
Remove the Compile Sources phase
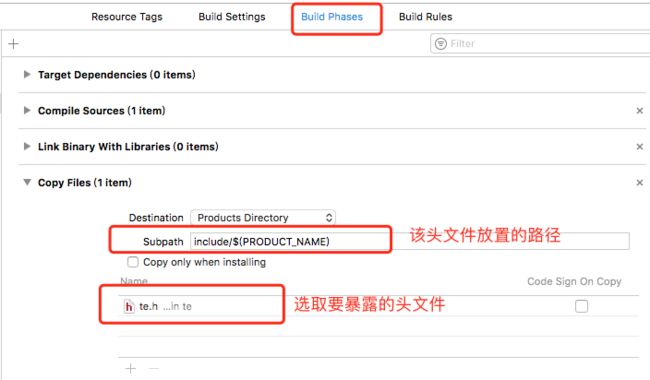(640, 111)
